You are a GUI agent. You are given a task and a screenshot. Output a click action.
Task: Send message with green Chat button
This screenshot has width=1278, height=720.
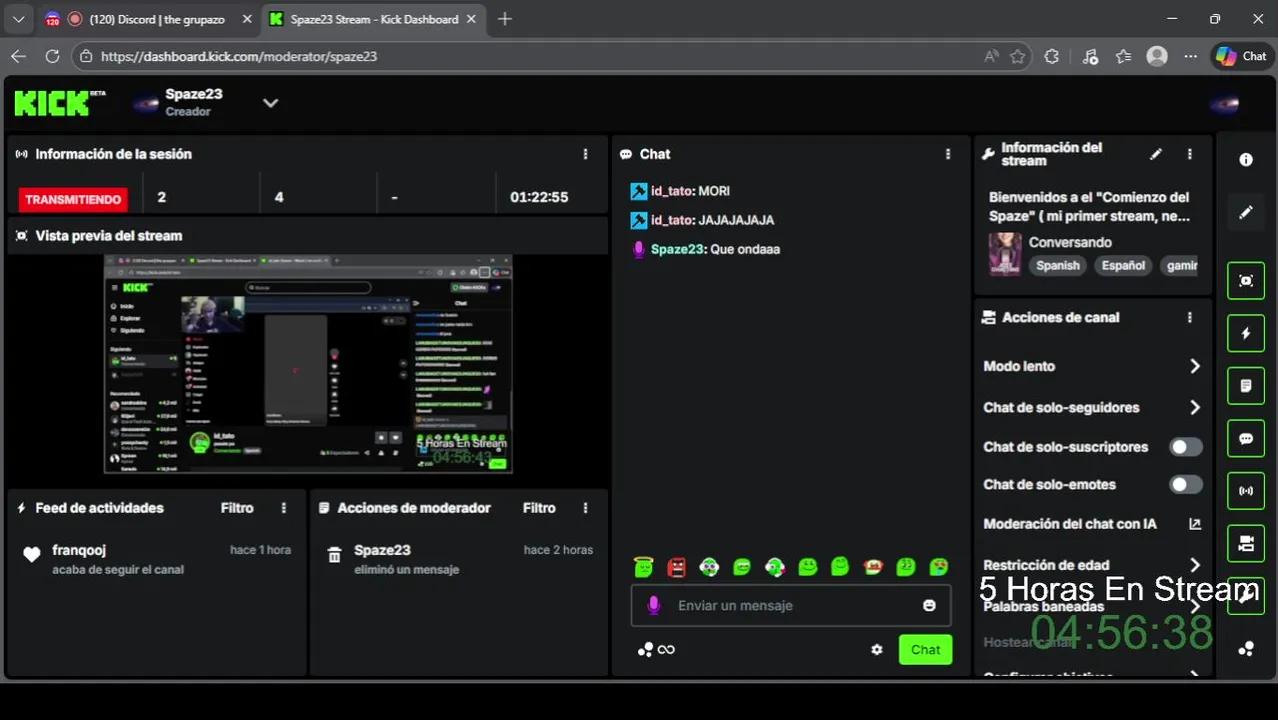925,649
